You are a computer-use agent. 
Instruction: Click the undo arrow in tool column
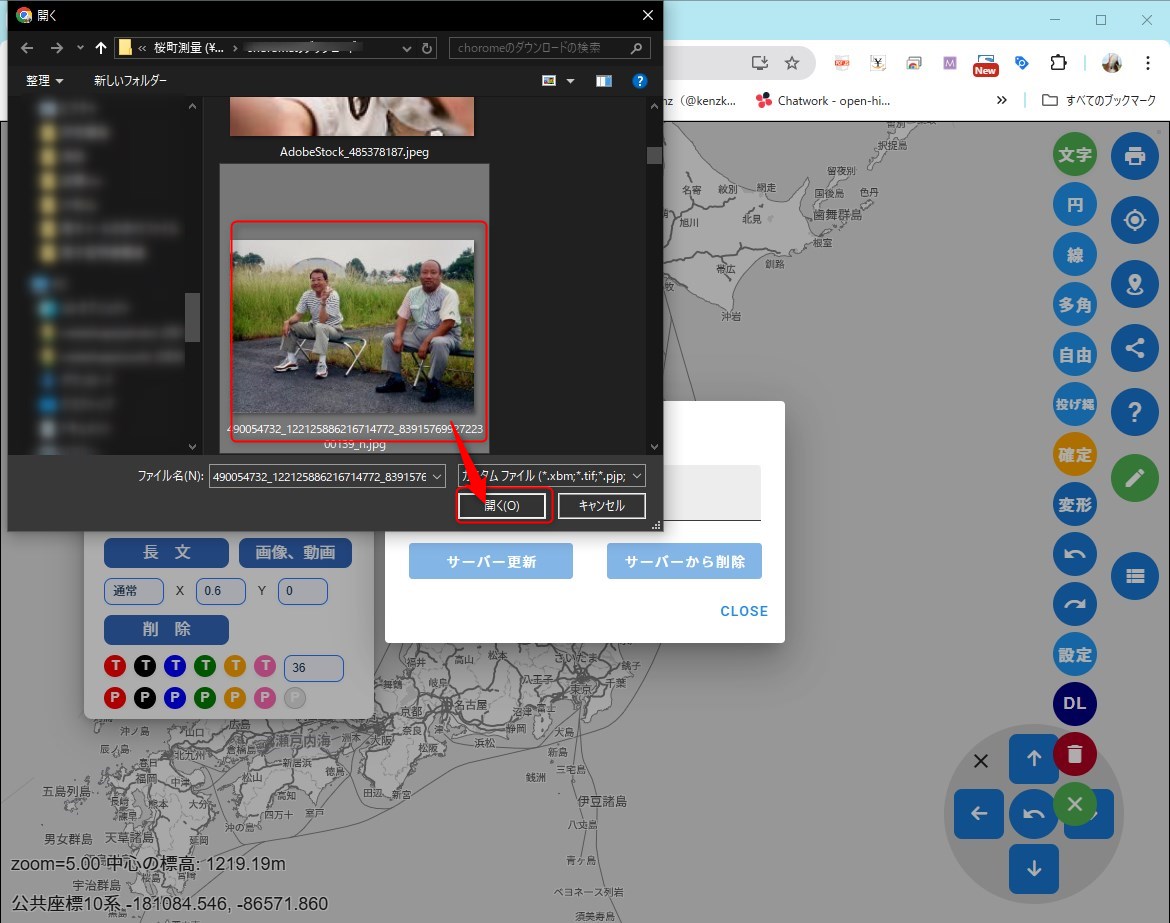pos(1075,555)
